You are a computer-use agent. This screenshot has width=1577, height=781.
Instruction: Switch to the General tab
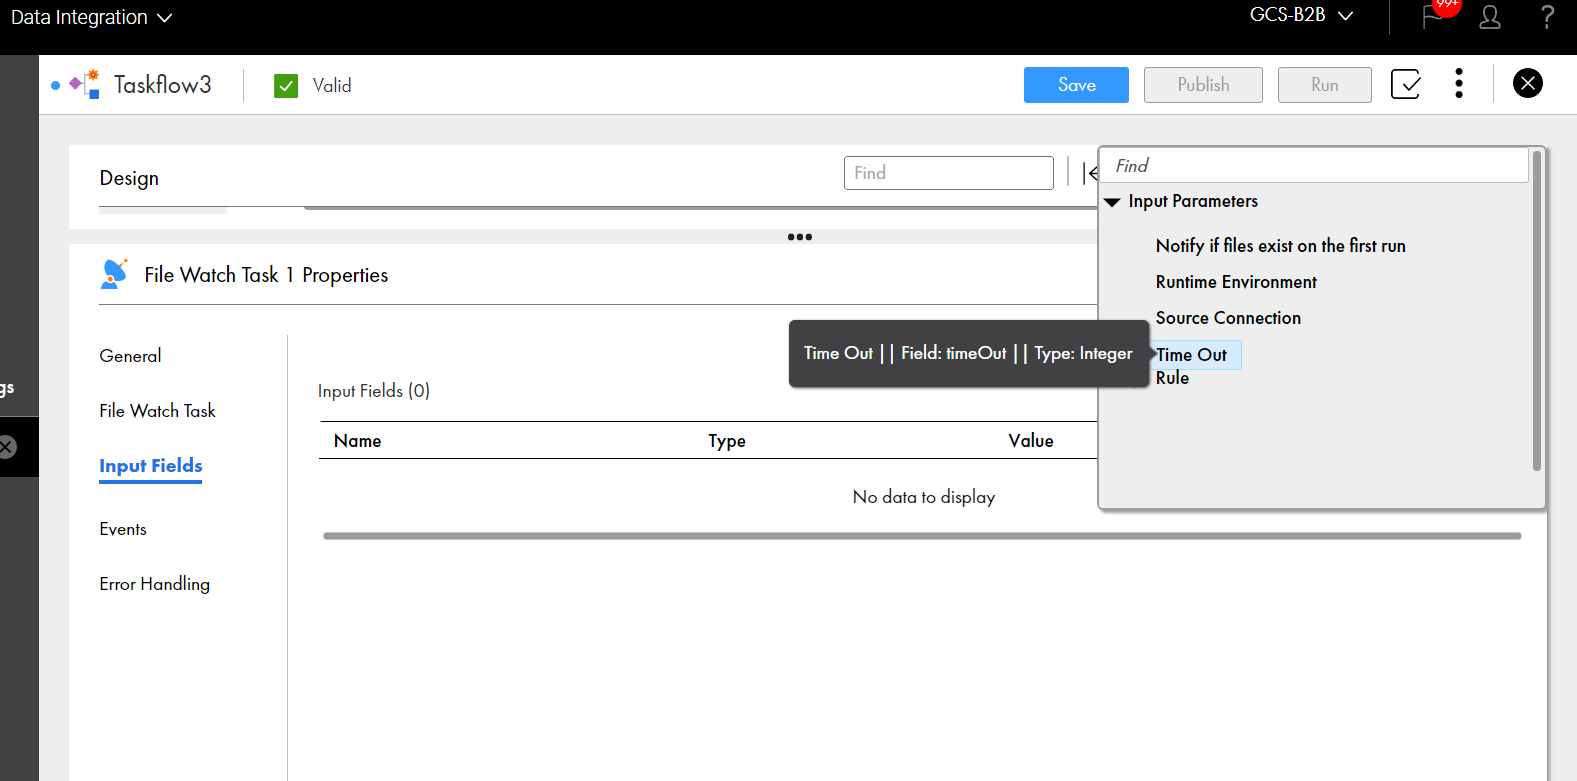tap(130, 356)
